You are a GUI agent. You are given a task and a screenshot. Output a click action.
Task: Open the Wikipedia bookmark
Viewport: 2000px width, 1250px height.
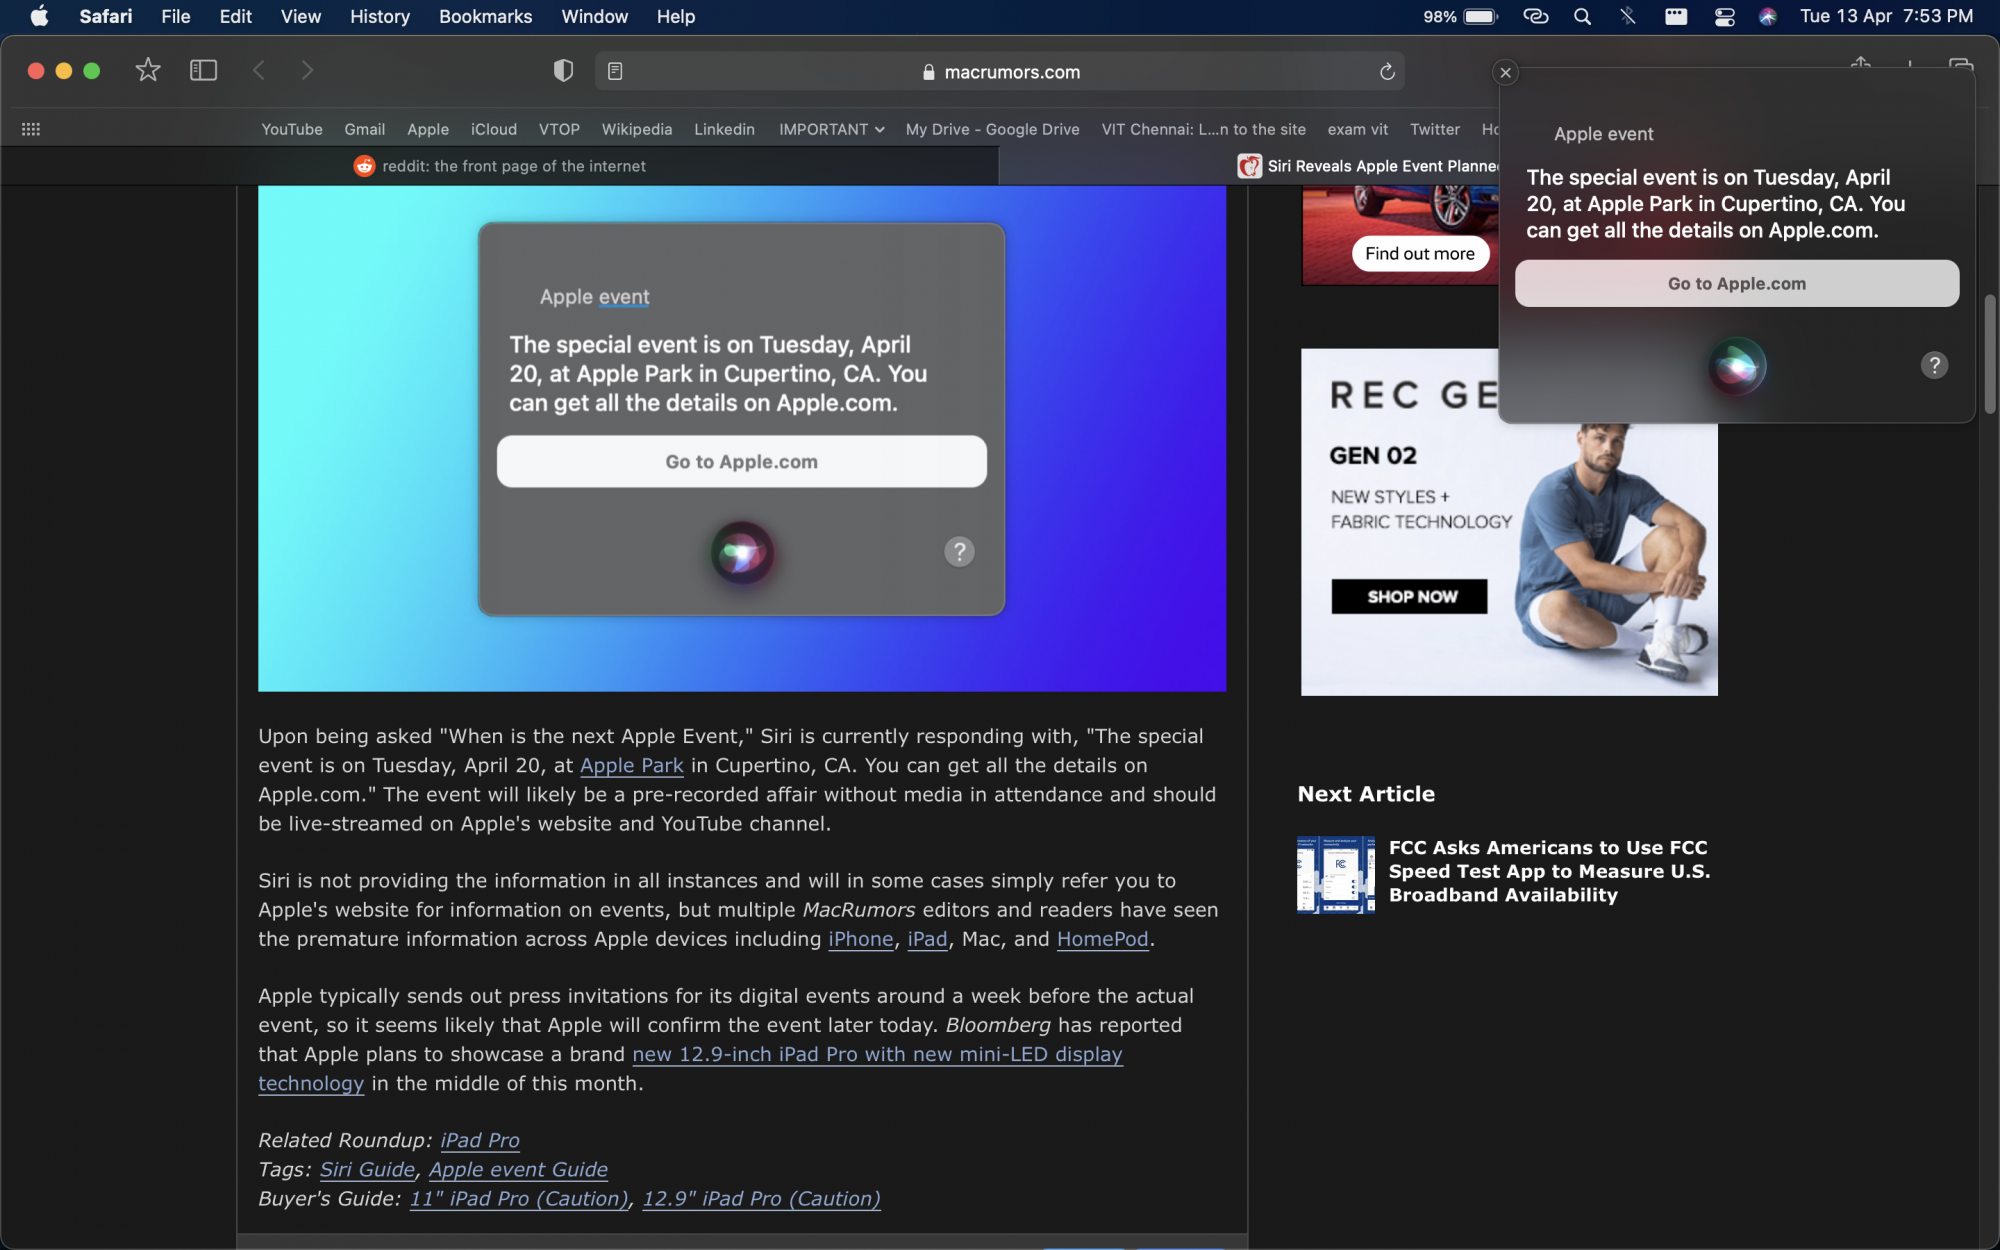637,129
